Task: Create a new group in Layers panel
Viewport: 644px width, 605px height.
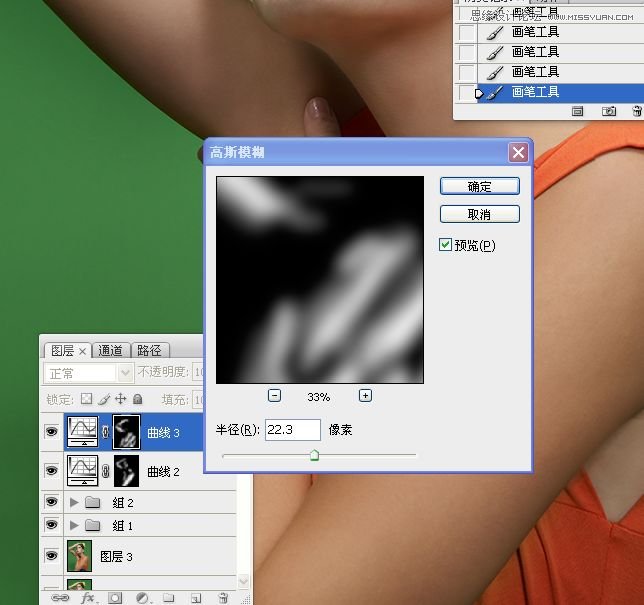Action: pos(168,598)
